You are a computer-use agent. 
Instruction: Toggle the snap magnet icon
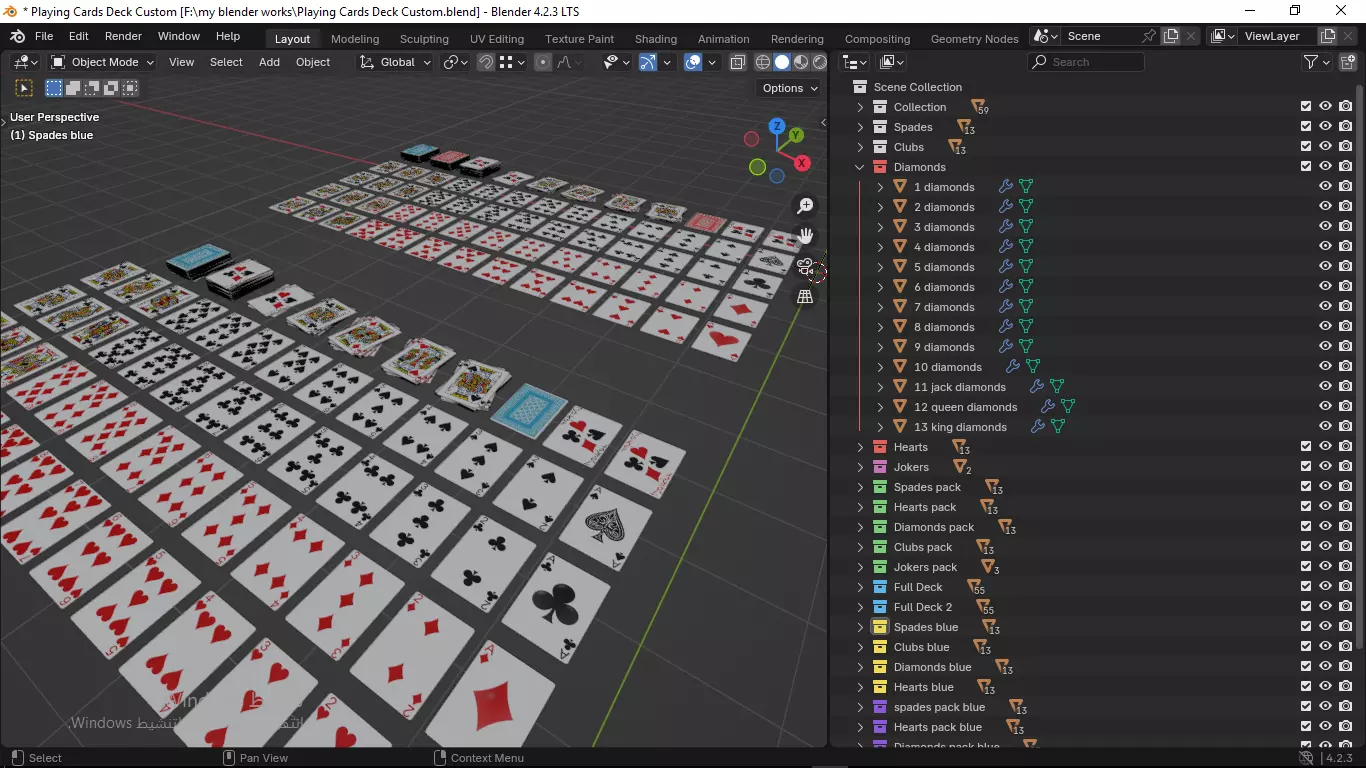[x=486, y=62]
